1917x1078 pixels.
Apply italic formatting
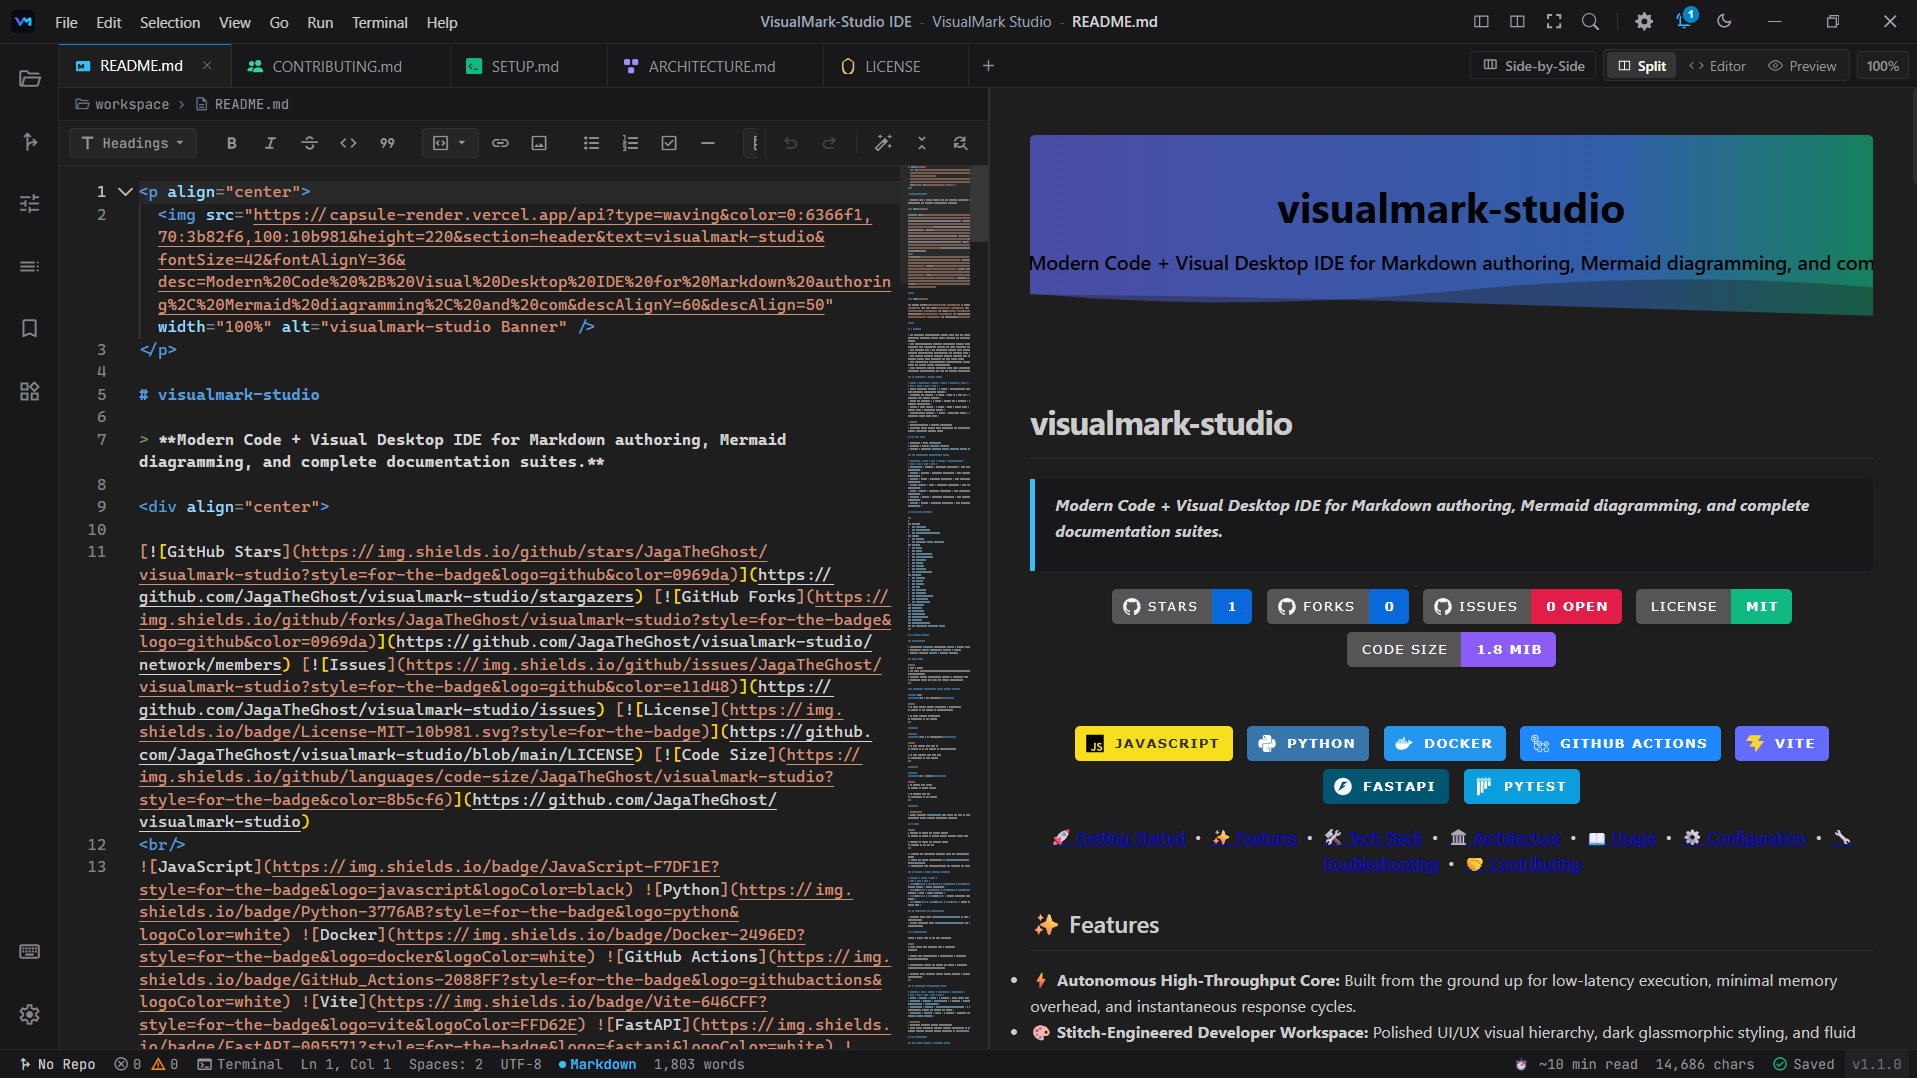270,143
